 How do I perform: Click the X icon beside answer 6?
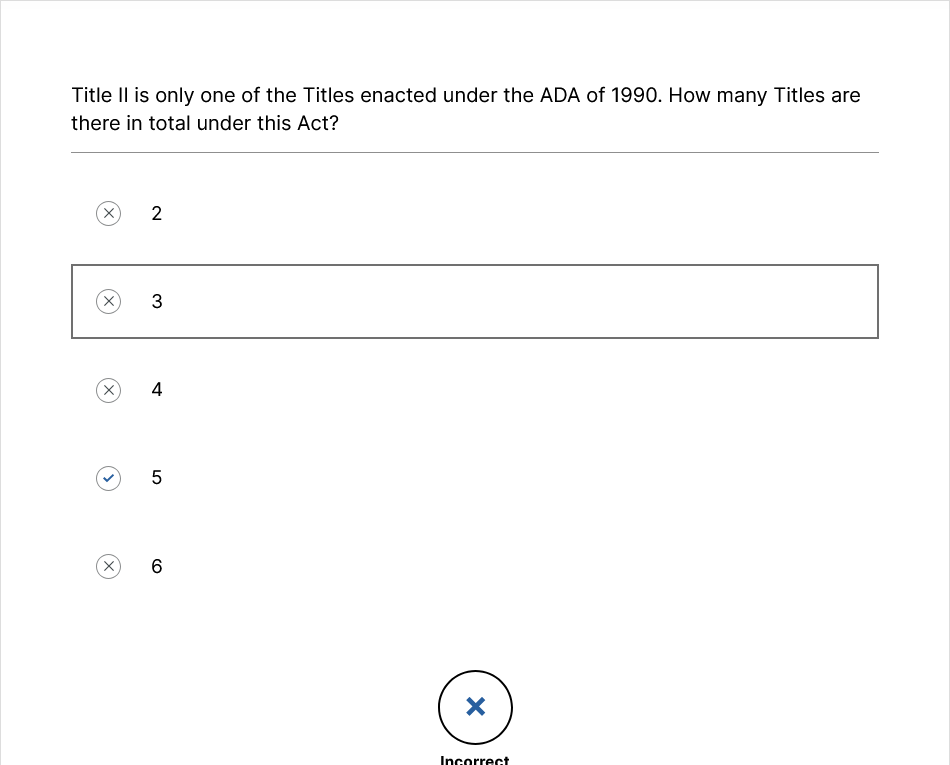click(108, 567)
